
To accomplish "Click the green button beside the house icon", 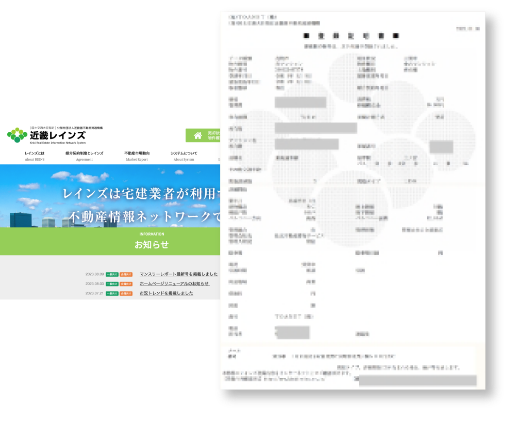I will (x=203, y=135).
